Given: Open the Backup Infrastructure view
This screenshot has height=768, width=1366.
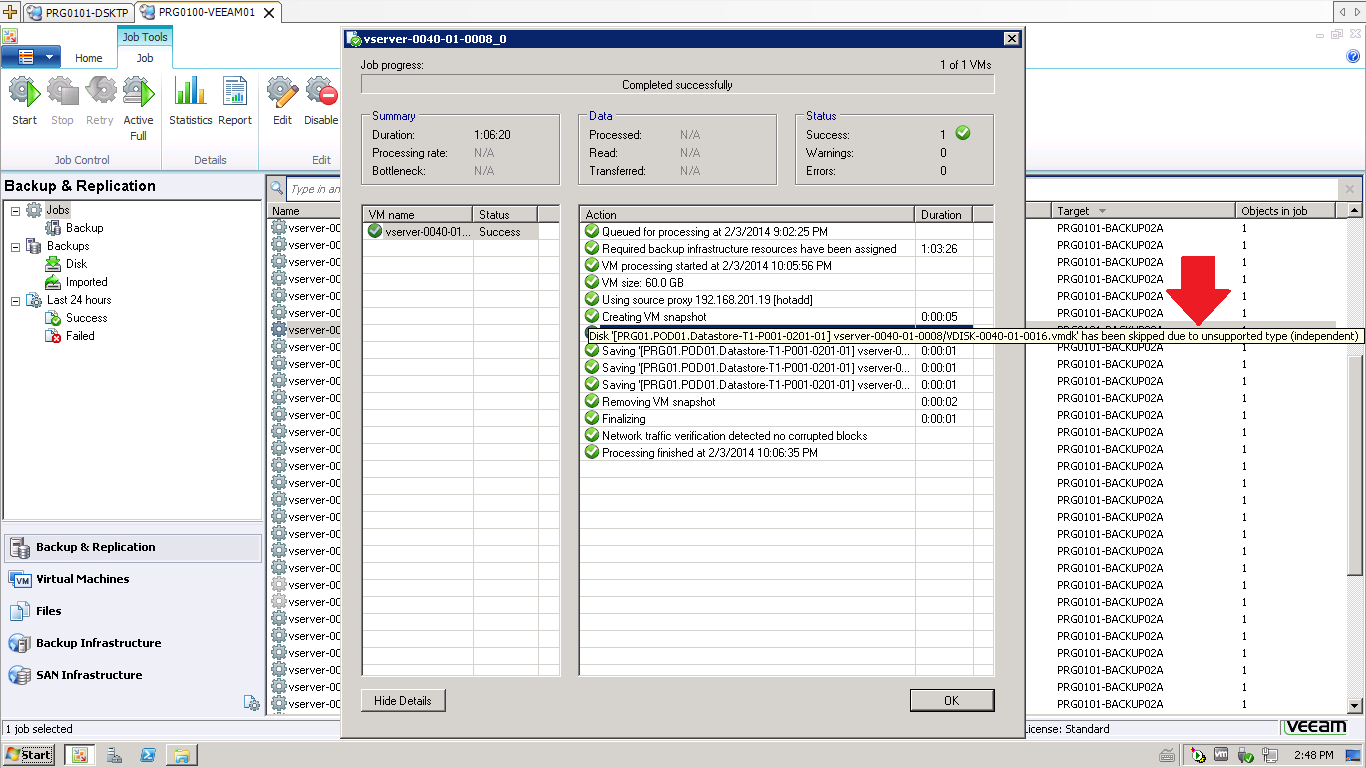Looking at the screenshot, I should tap(133, 643).
